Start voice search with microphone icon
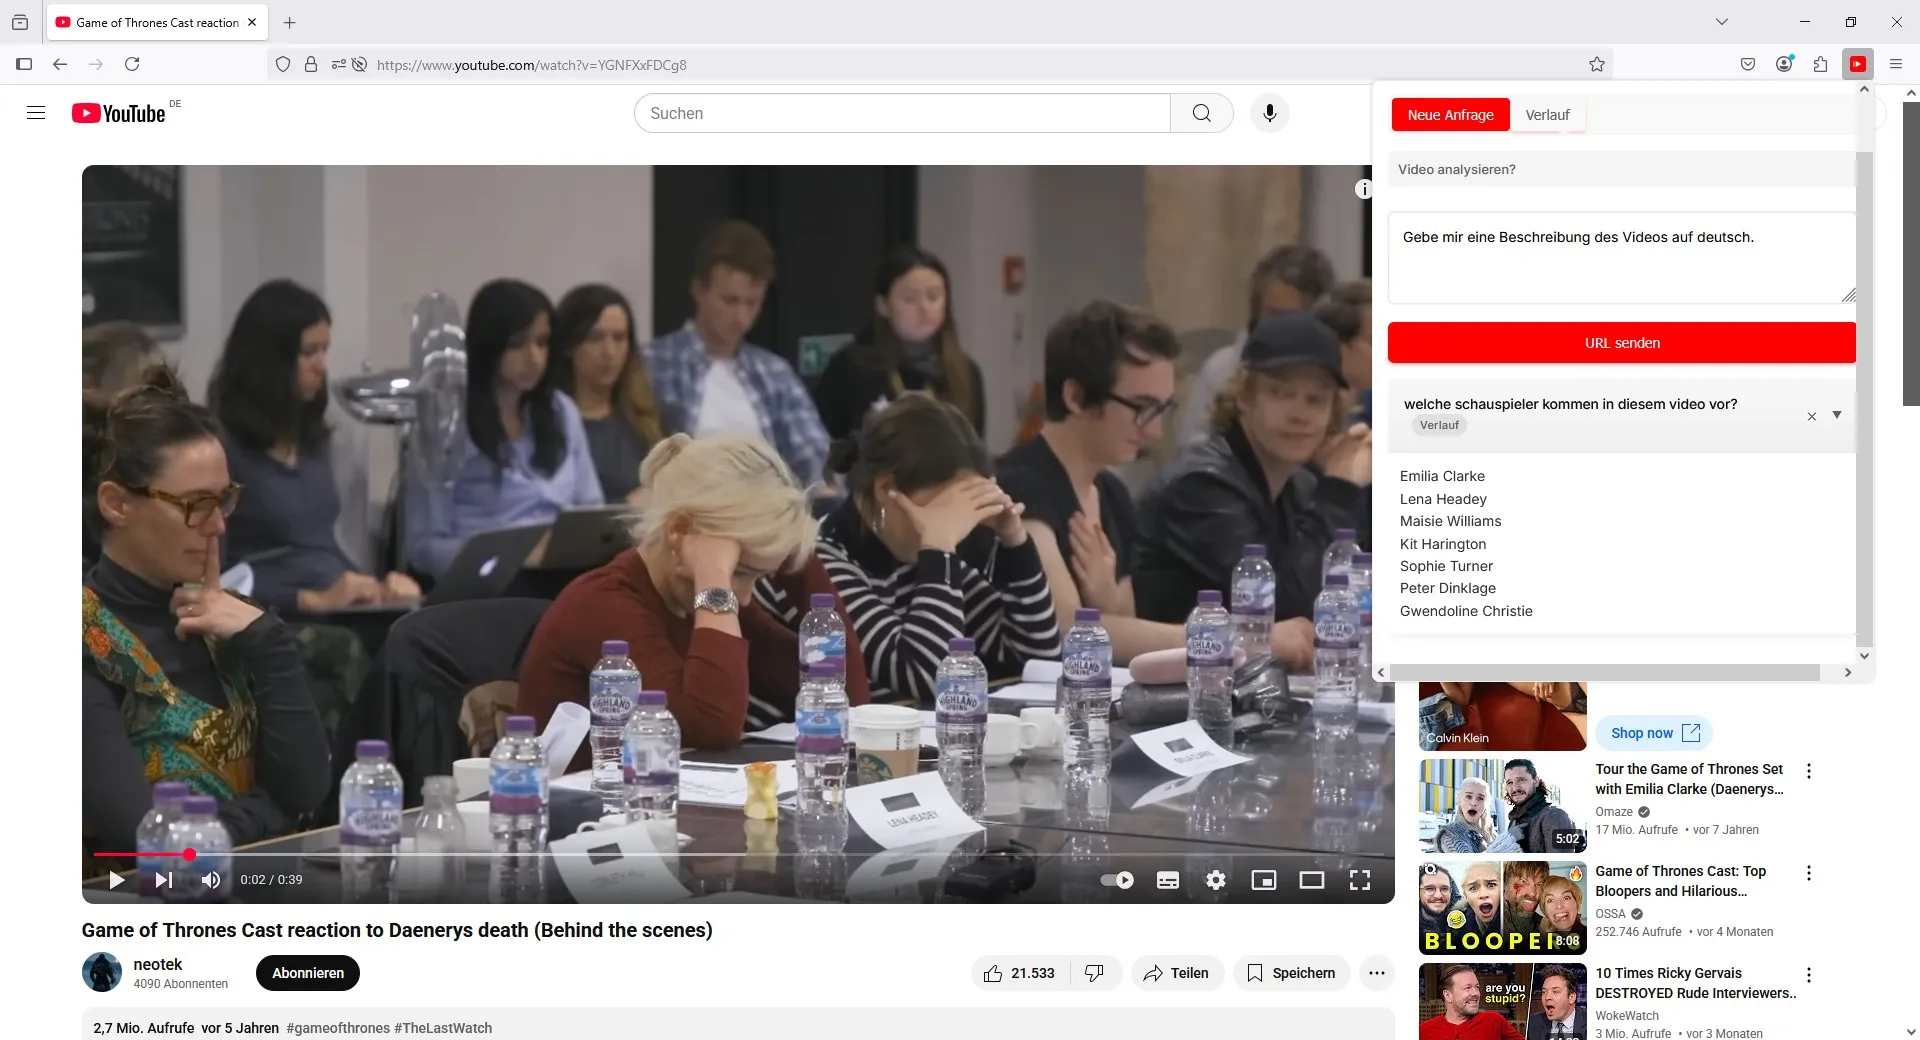The height and width of the screenshot is (1040, 1920). click(1270, 113)
